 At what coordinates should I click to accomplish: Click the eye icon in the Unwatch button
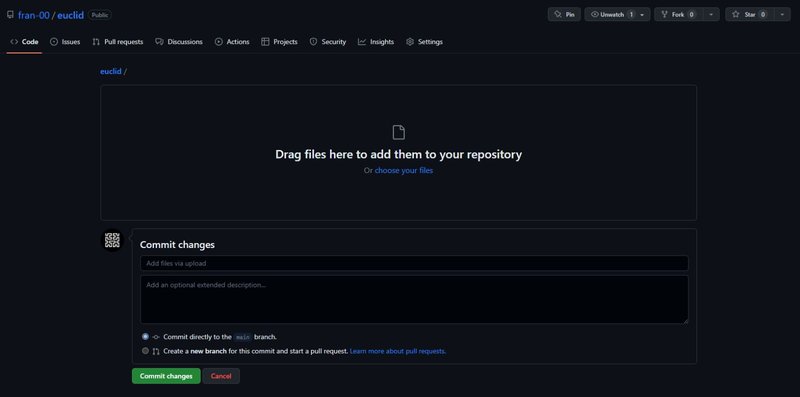click(x=594, y=14)
